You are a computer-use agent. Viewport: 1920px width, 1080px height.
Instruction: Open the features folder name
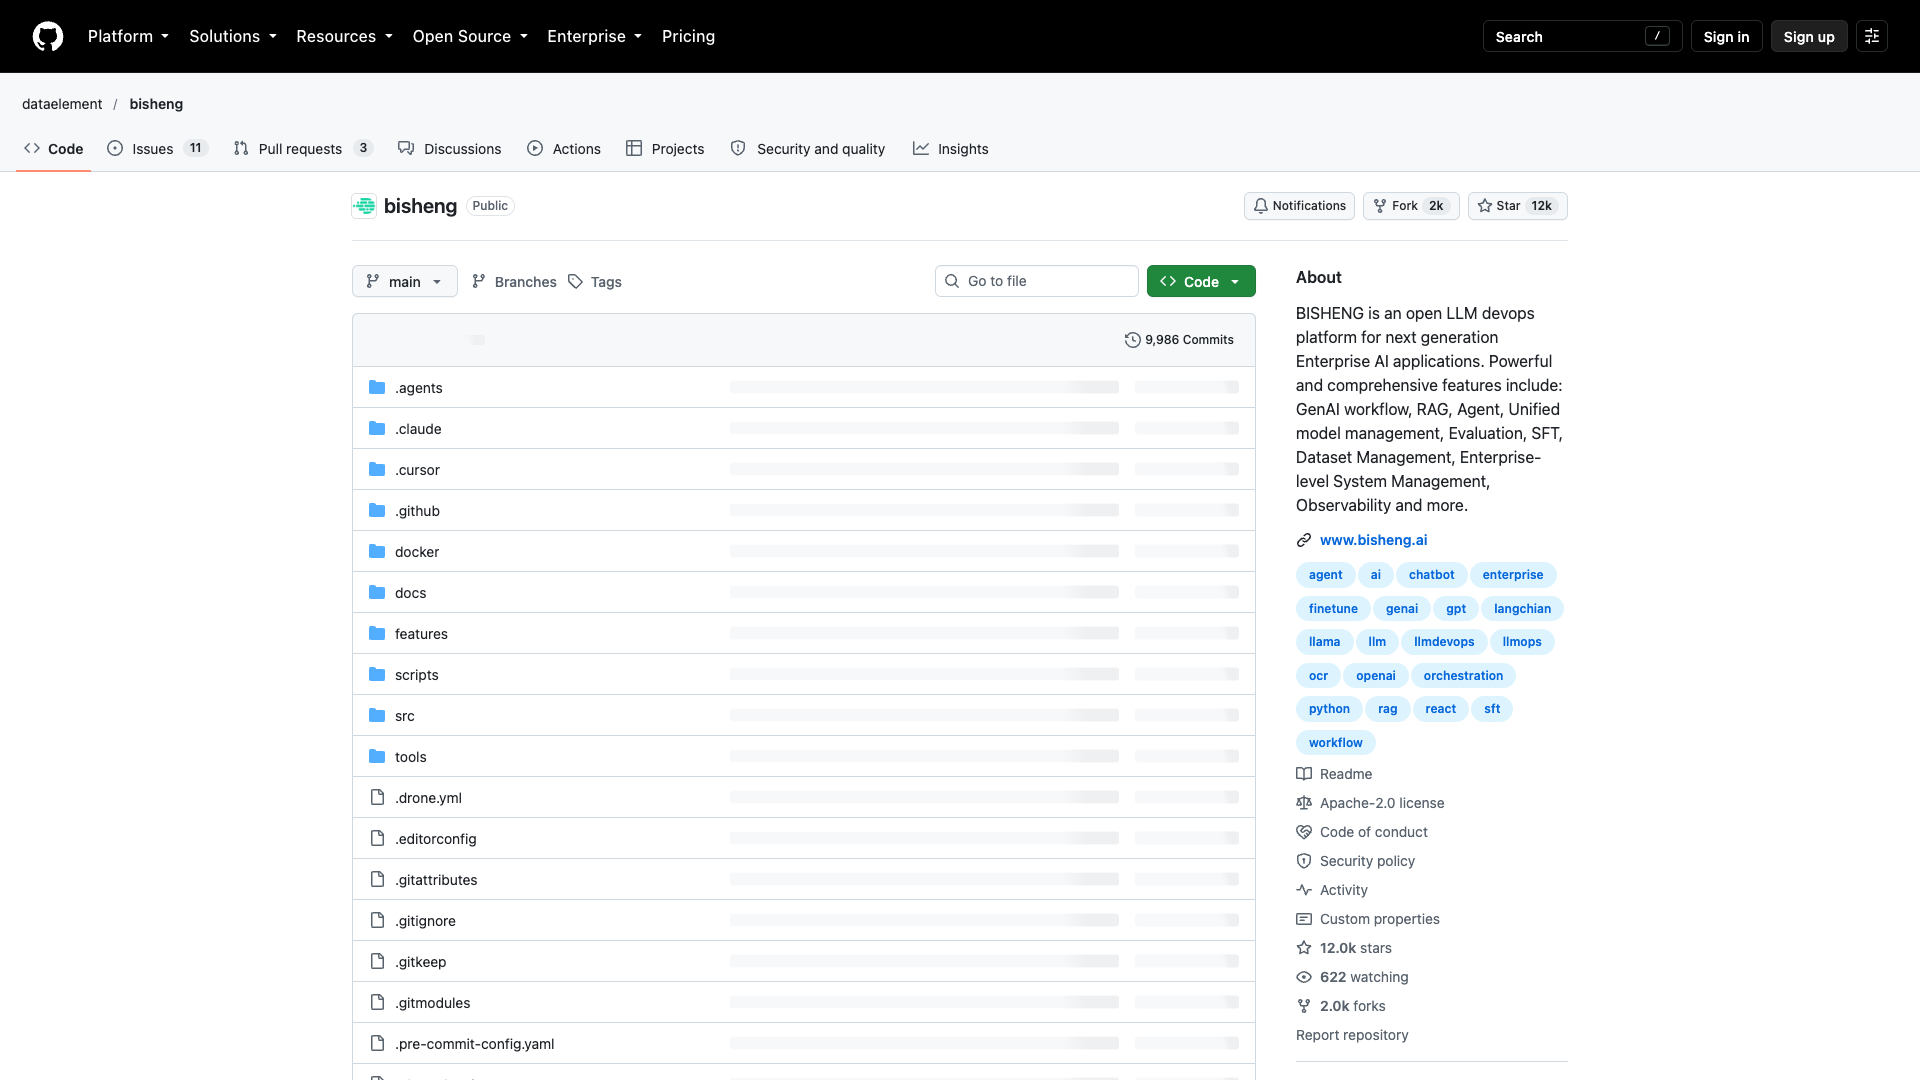(x=421, y=634)
